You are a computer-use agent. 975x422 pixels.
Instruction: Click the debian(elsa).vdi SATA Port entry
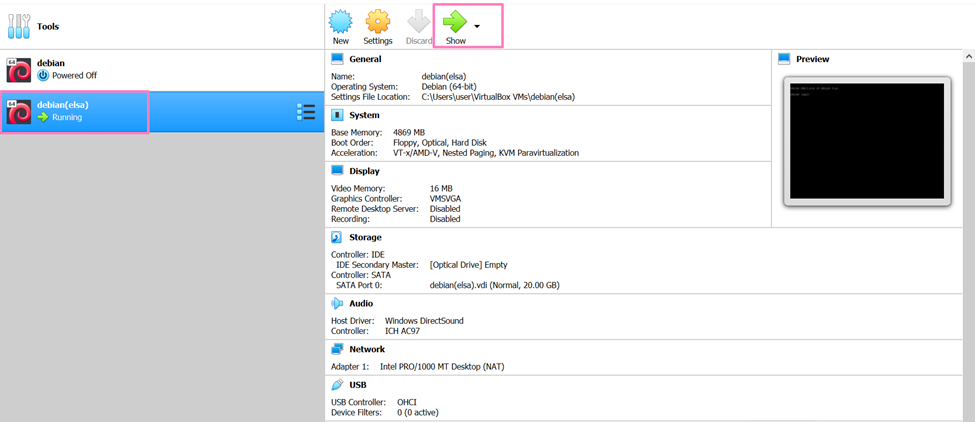tap(495, 285)
